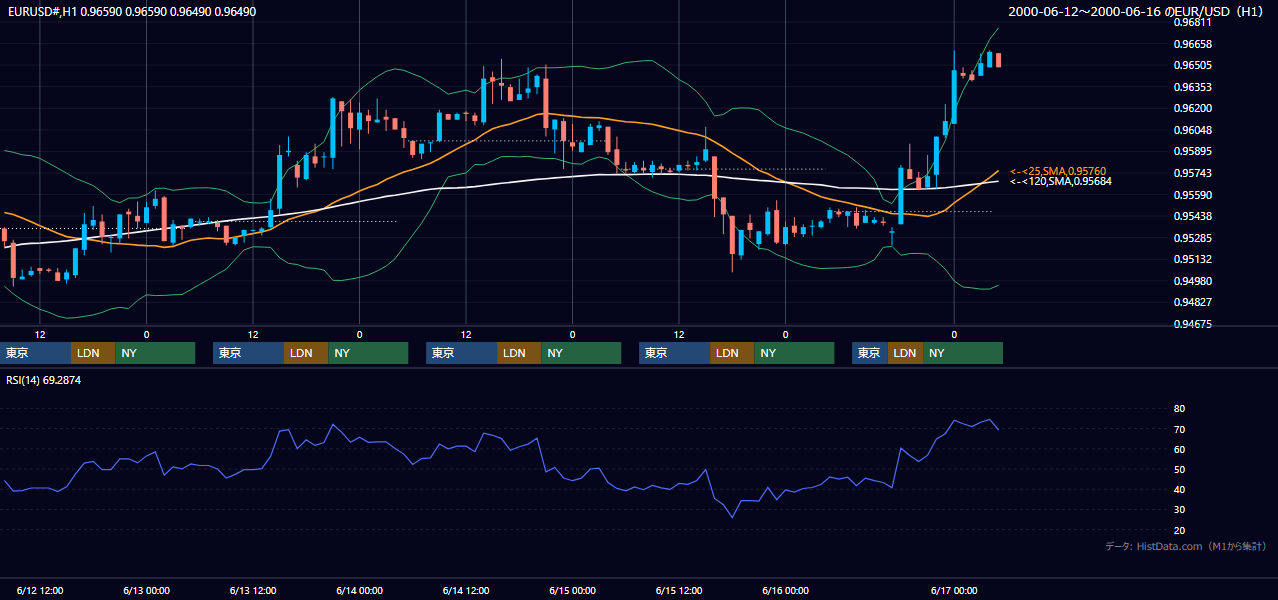Click the 6/17 00:00 time axis label
Image resolution: width=1278 pixels, height=600 pixels.
click(954, 590)
